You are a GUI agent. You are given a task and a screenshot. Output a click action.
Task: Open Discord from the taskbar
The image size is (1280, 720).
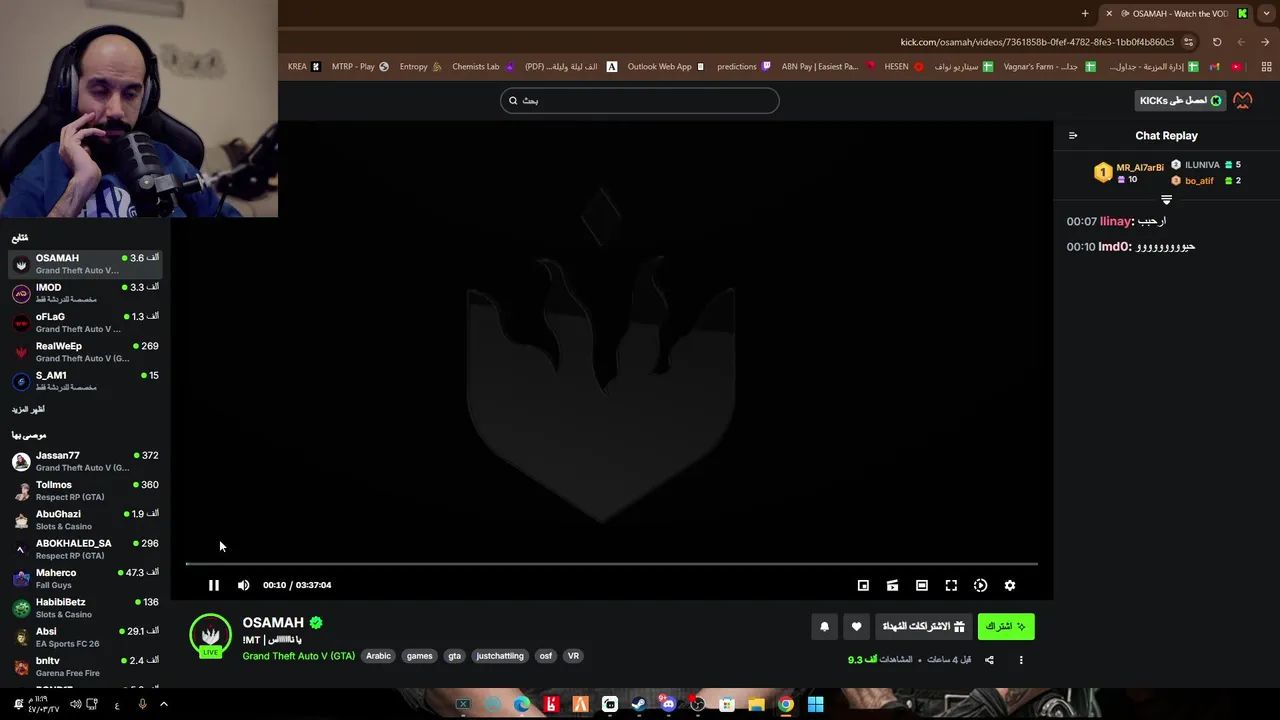[668, 705]
